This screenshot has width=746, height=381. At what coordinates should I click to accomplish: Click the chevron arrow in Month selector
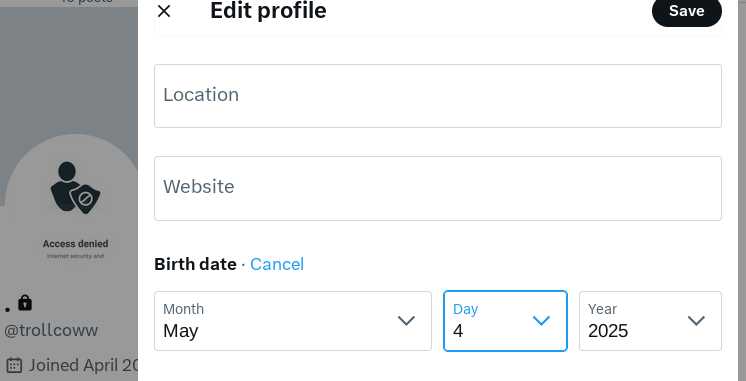(406, 321)
